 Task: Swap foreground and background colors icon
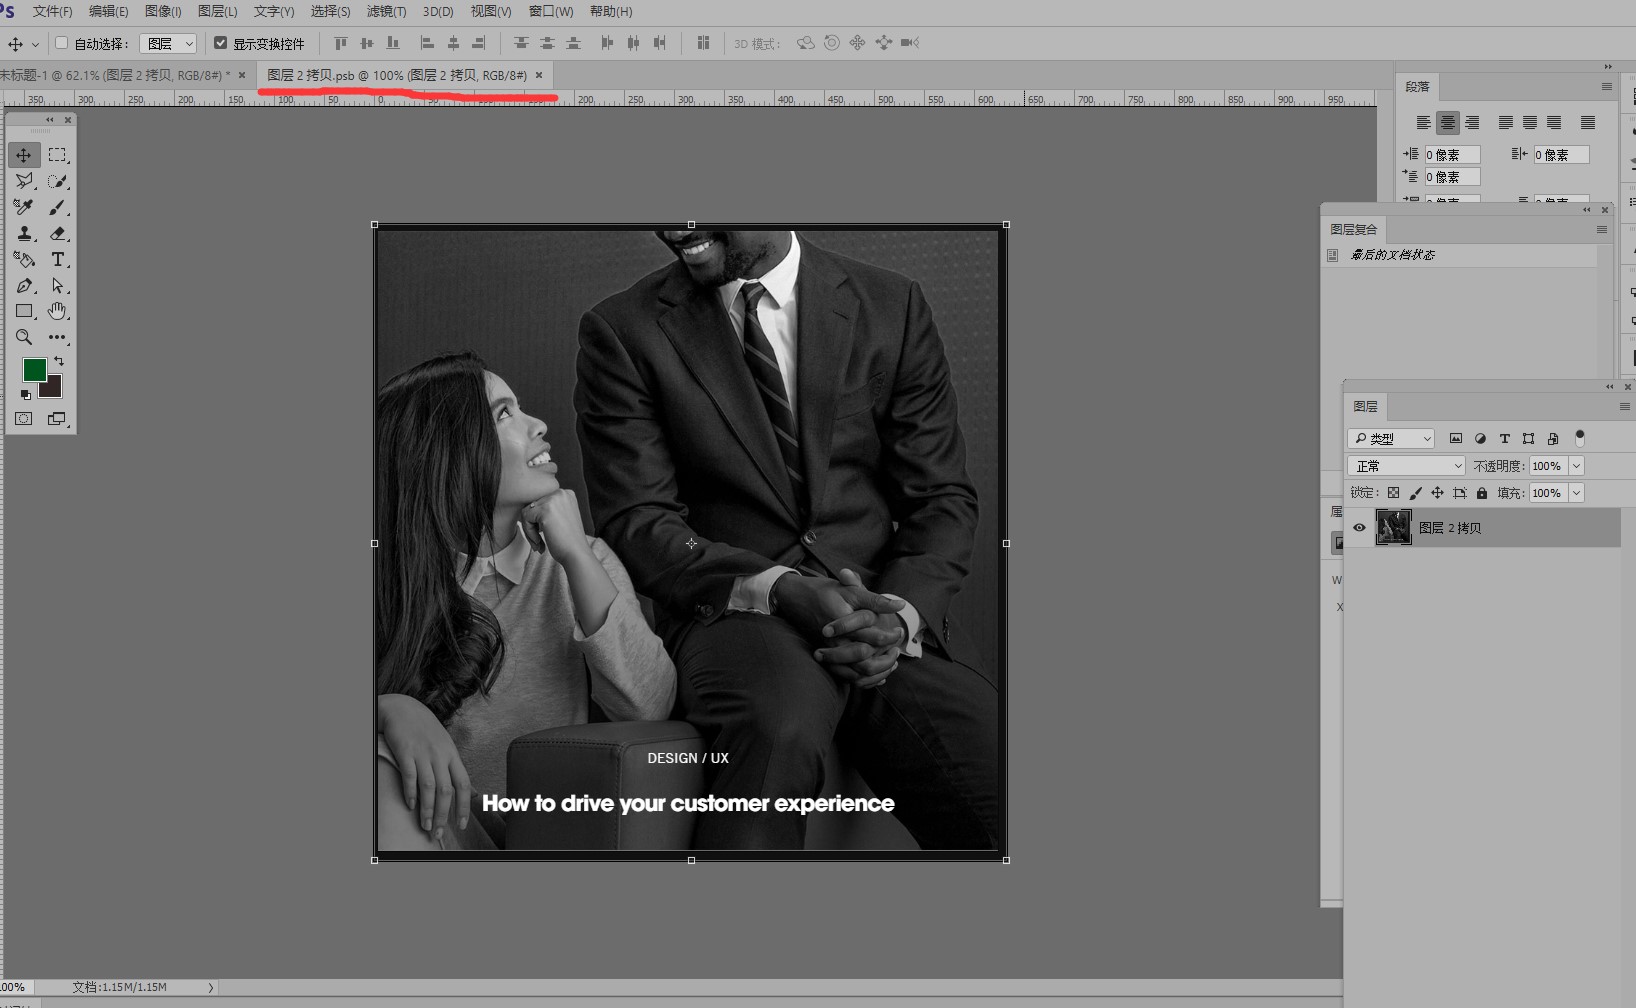pyautogui.click(x=59, y=361)
